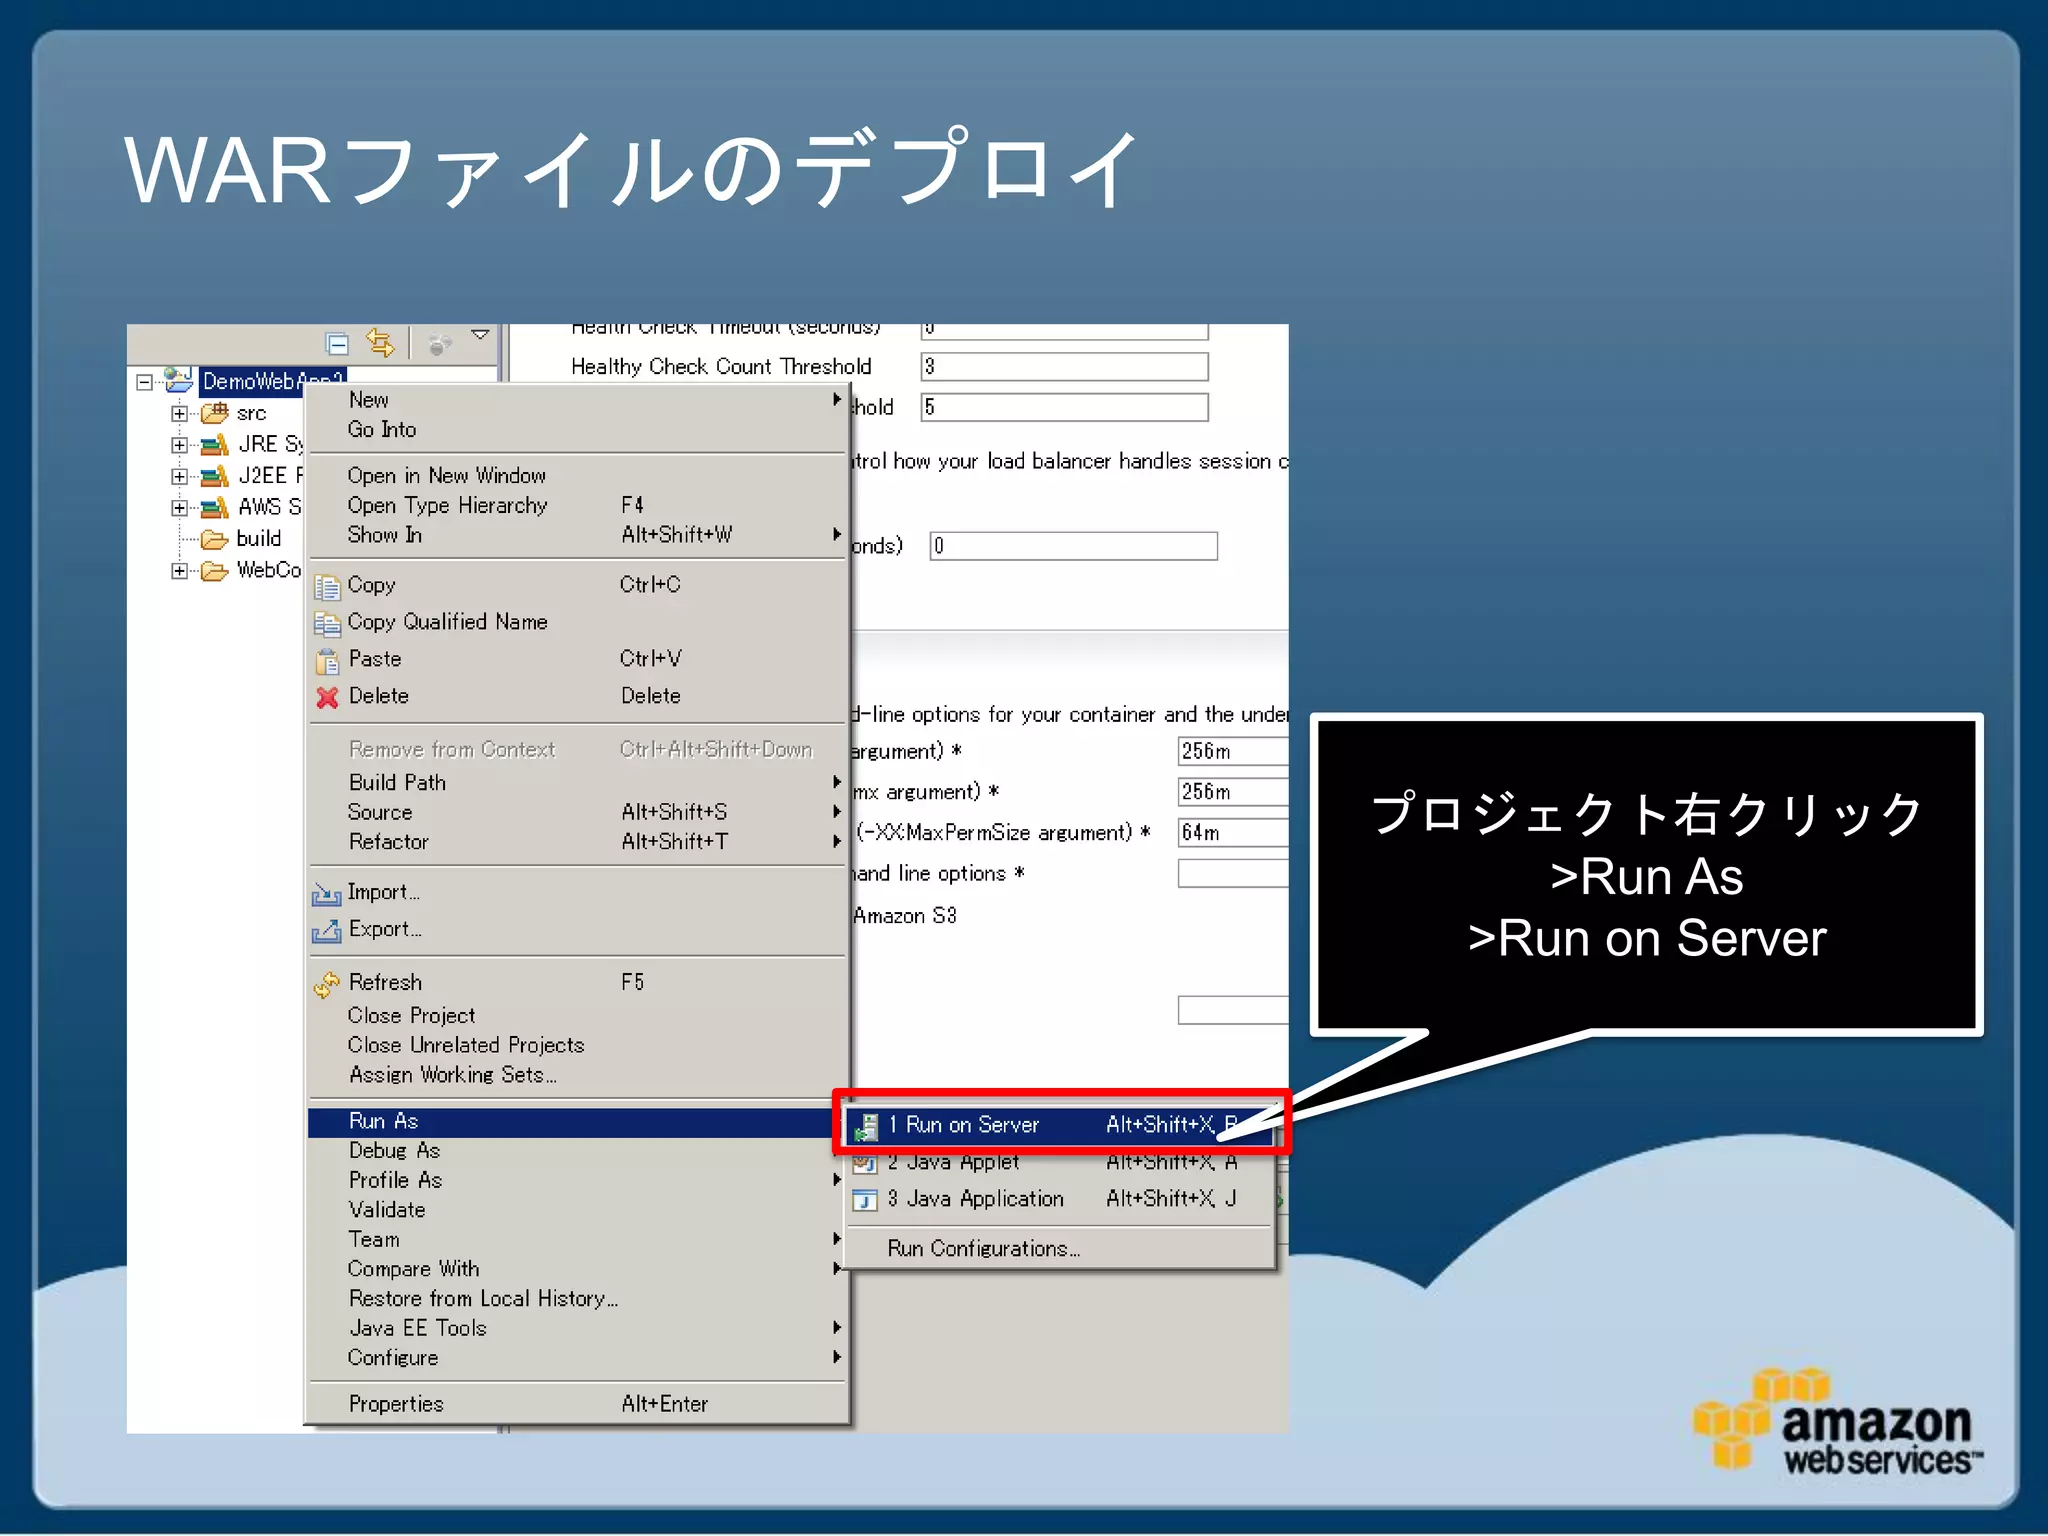Expand the JRE System Library node

(179, 445)
